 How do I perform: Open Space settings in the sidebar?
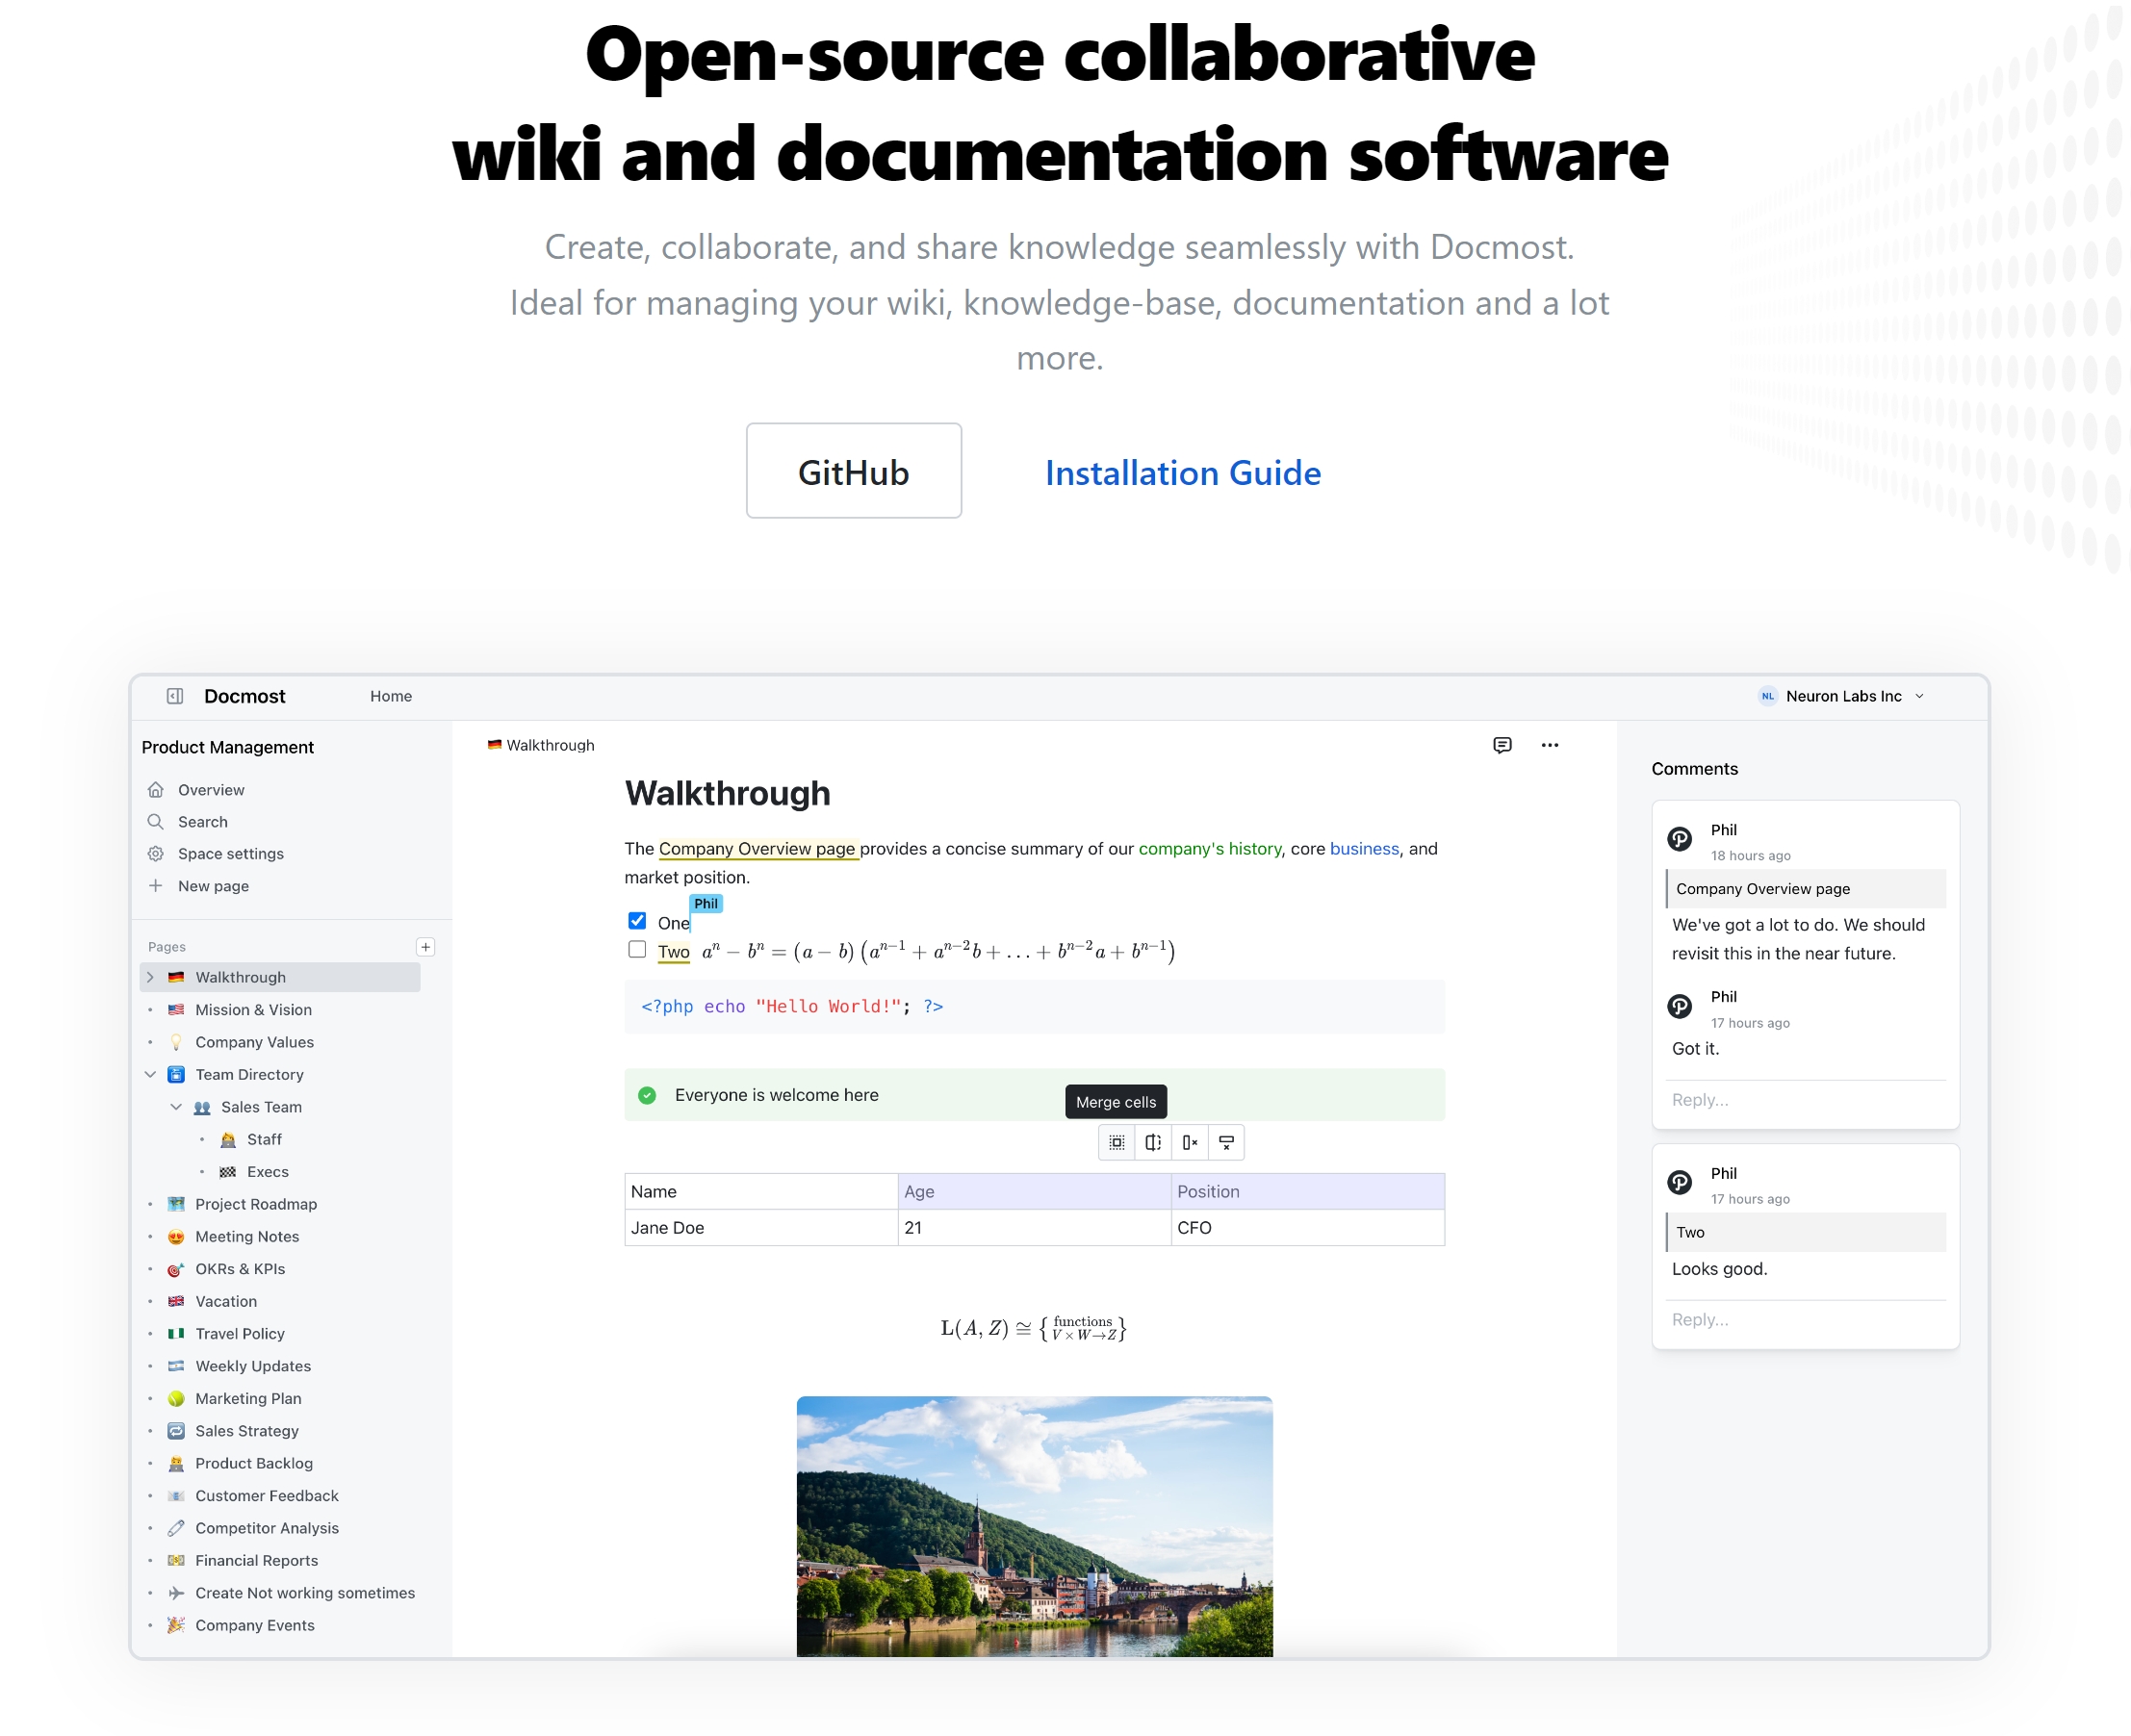[230, 854]
